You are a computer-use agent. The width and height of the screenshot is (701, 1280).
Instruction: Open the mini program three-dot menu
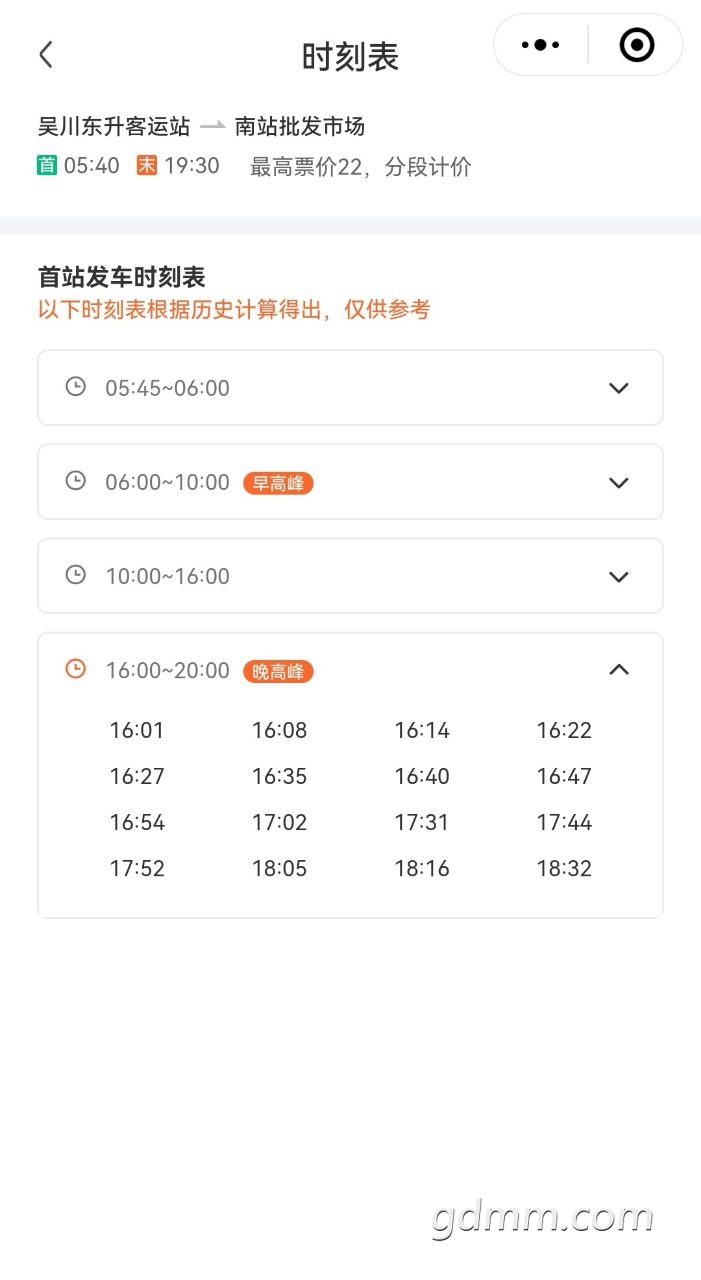coord(541,45)
